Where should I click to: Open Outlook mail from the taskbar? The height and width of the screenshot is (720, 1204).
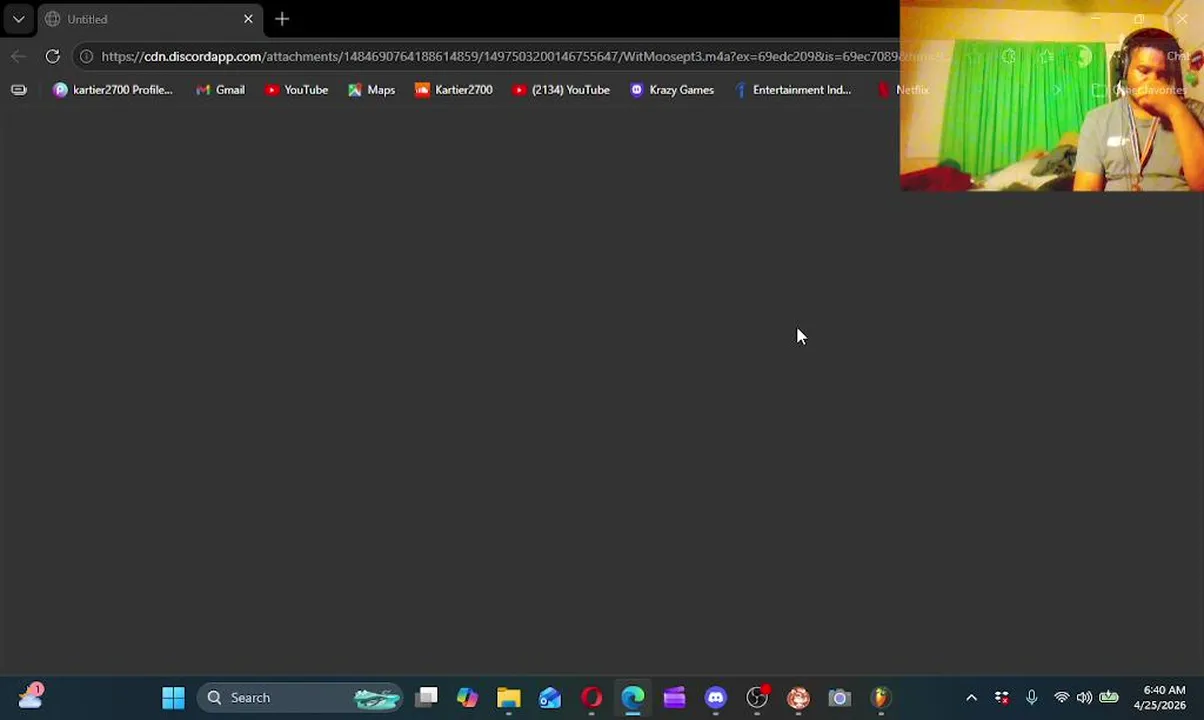tap(550, 697)
